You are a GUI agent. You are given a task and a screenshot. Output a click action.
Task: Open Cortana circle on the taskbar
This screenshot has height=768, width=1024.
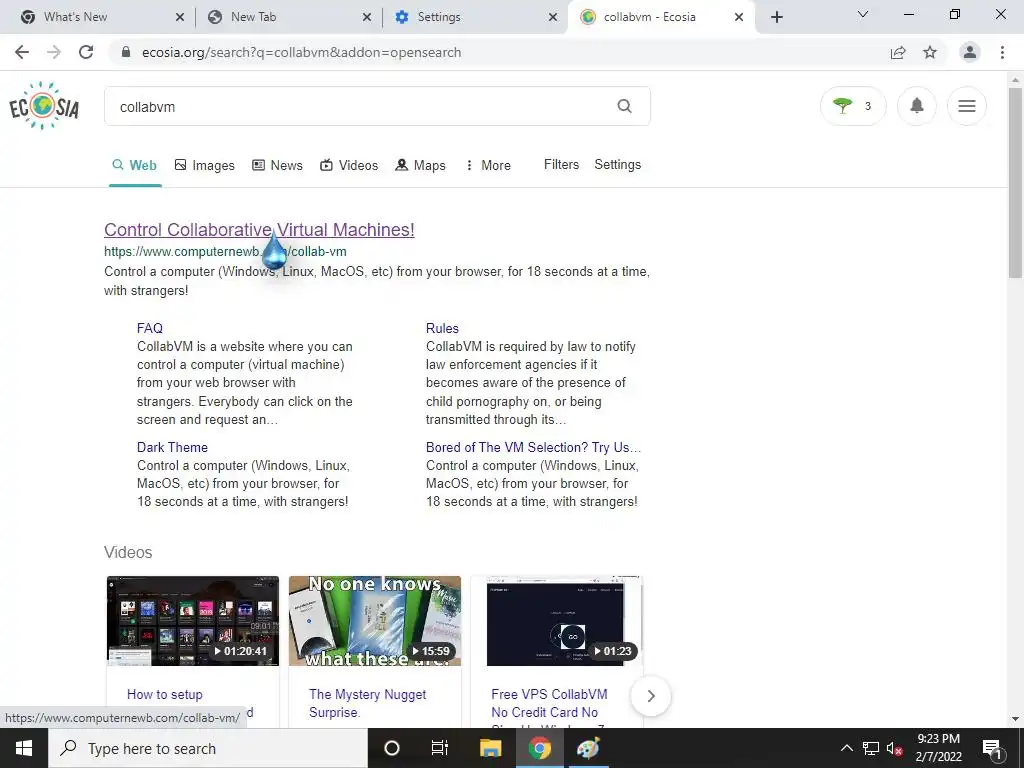392,748
